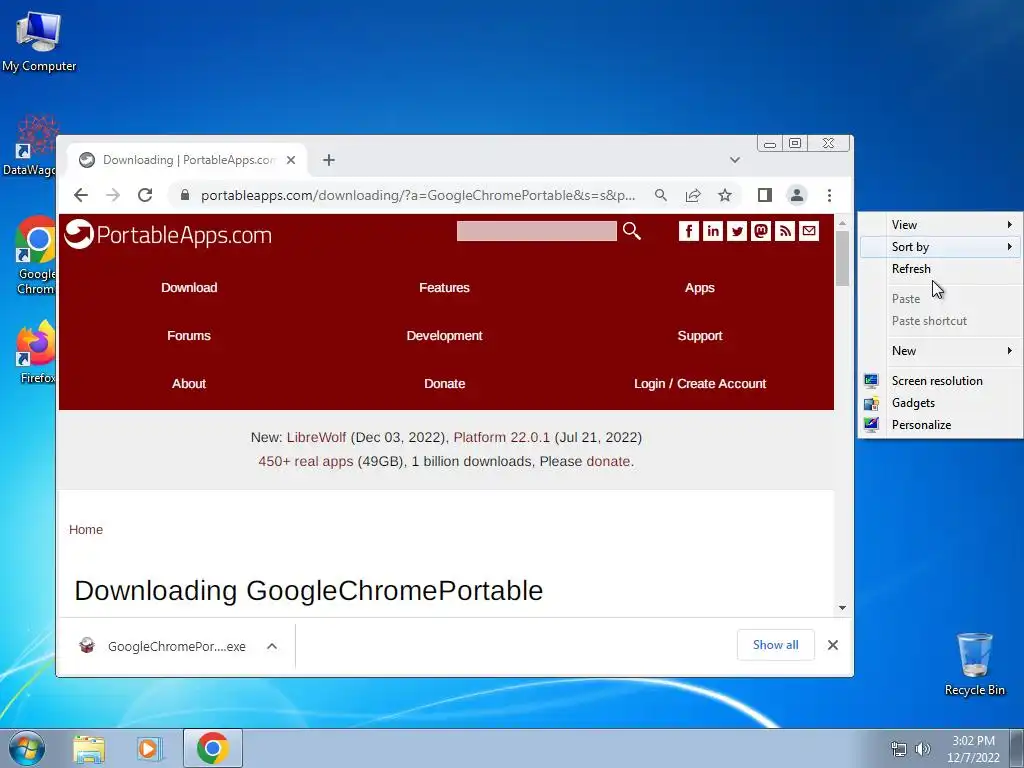This screenshot has height=768, width=1024.
Task: Open the volume speaker tray icon
Action: coord(923,748)
